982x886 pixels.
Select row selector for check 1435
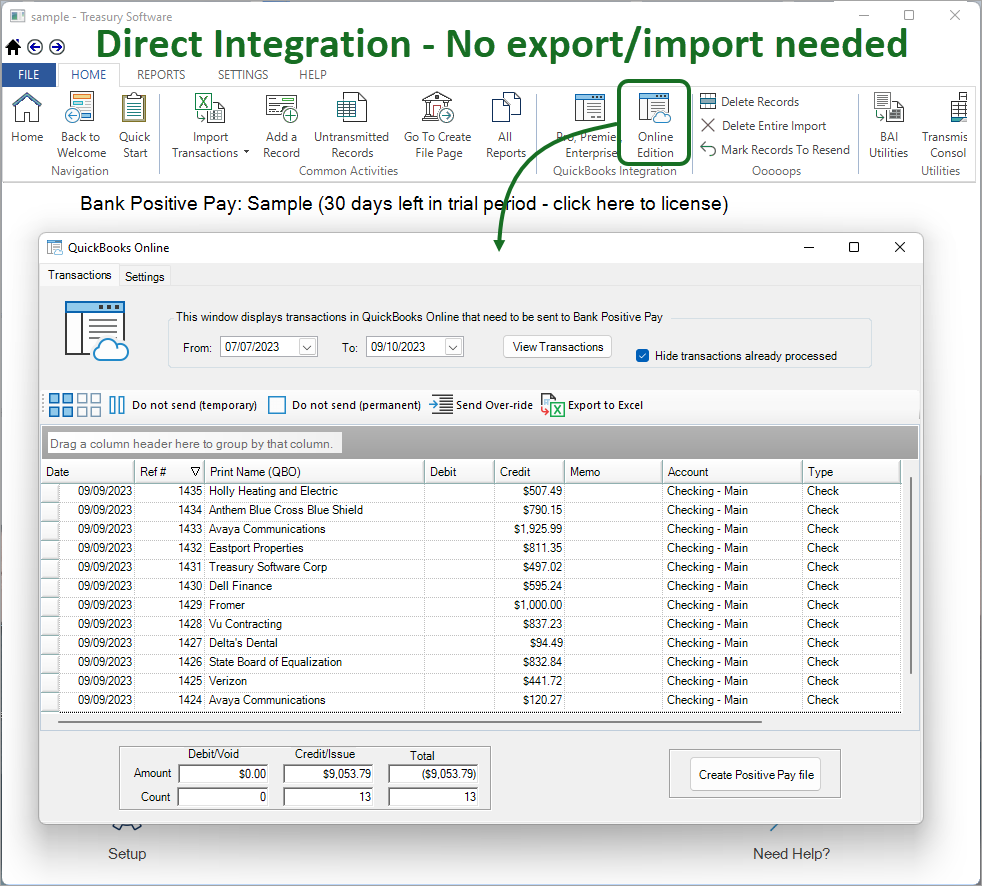50,492
